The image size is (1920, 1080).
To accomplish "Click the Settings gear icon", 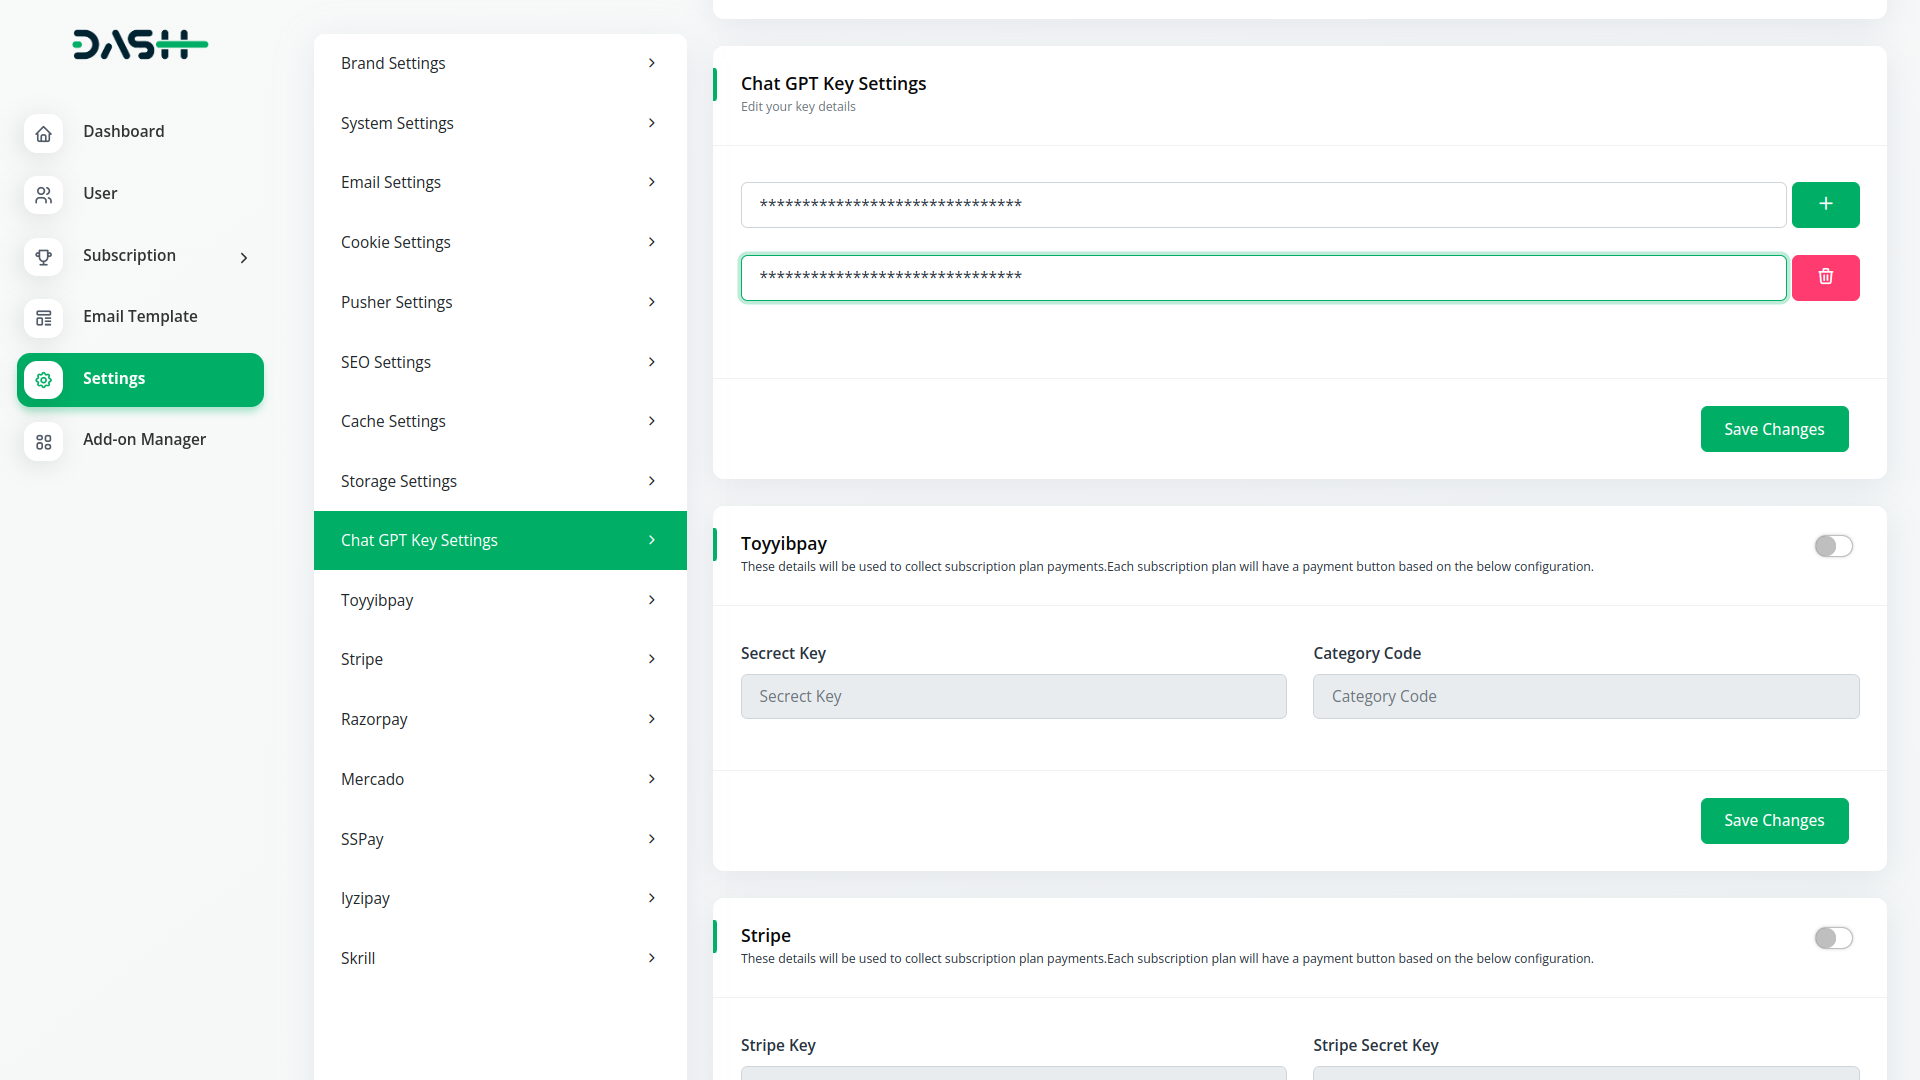I will click(43, 380).
